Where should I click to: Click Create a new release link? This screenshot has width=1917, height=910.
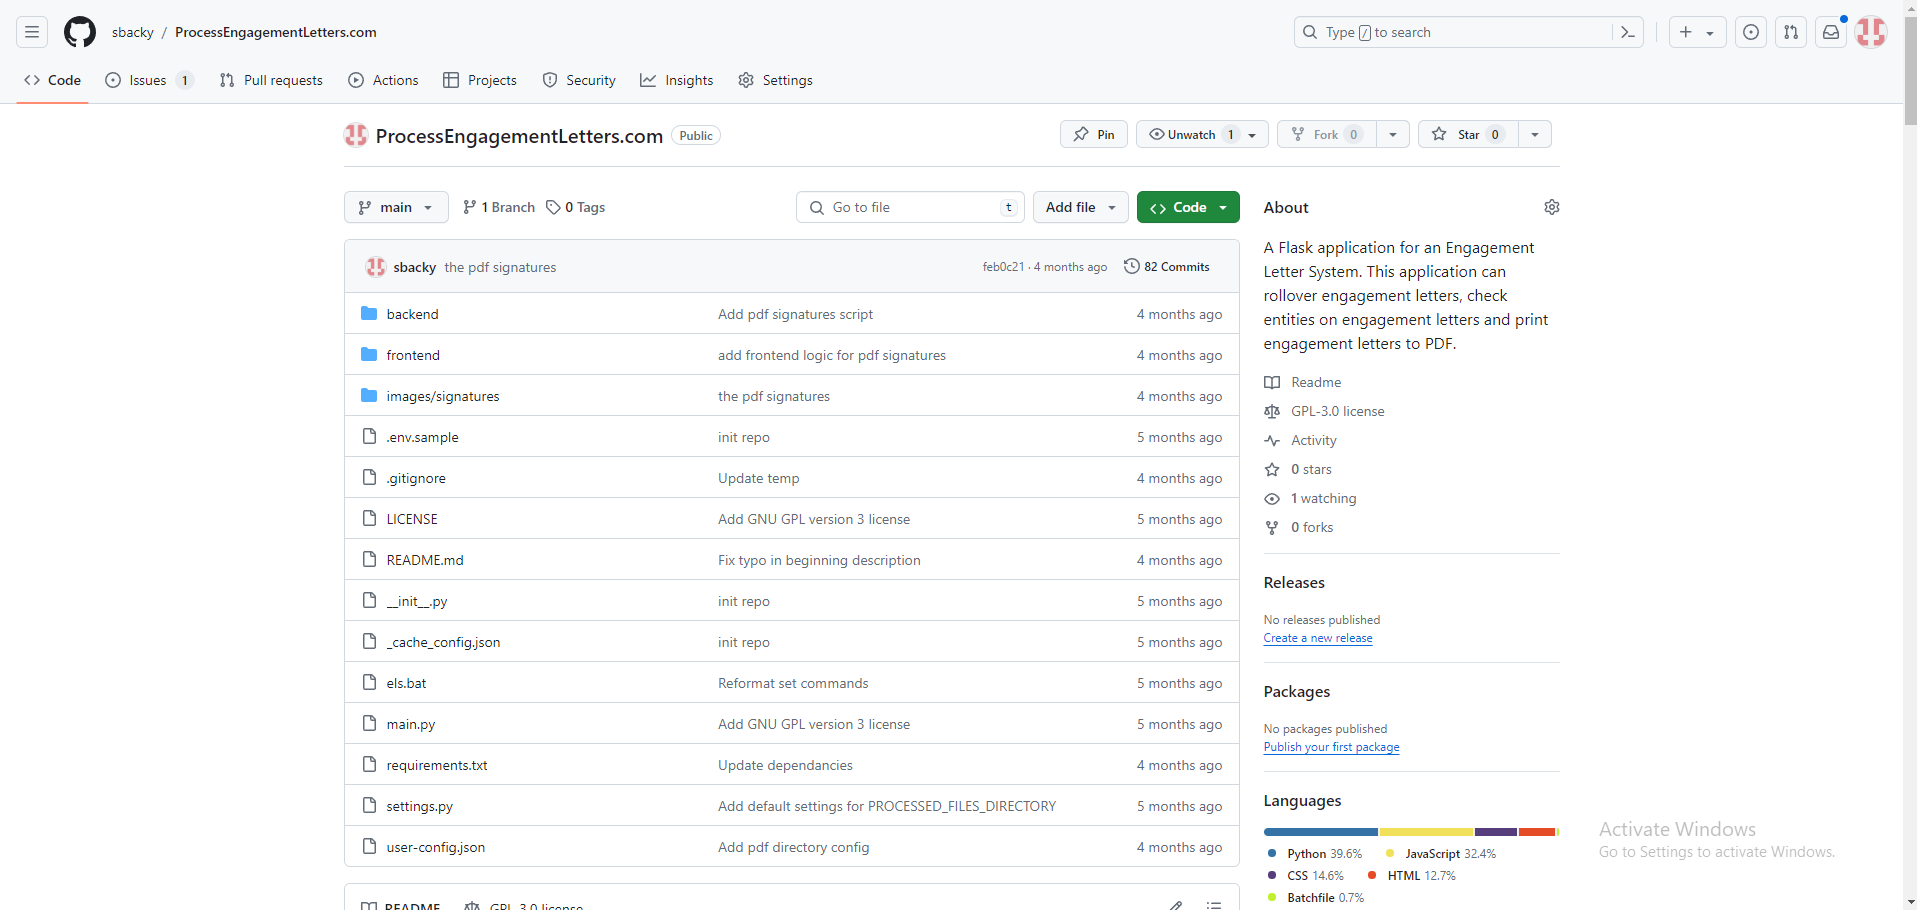pyautogui.click(x=1318, y=638)
